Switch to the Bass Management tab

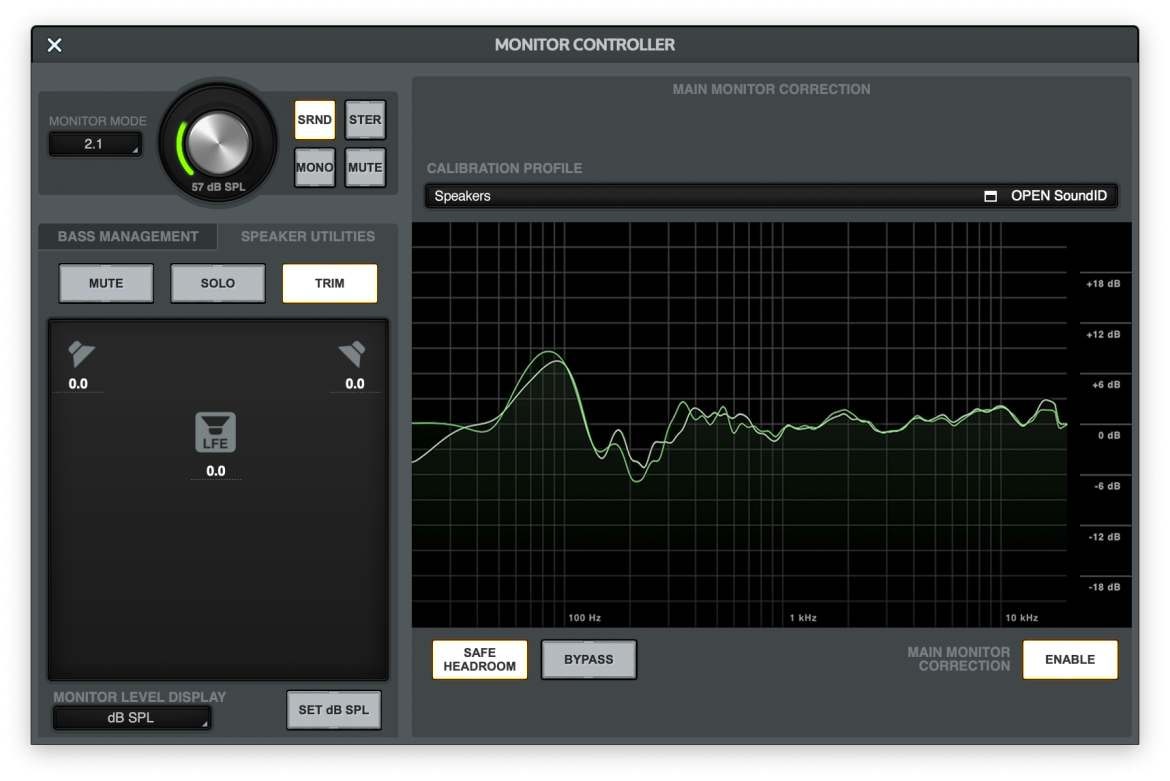point(128,237)
